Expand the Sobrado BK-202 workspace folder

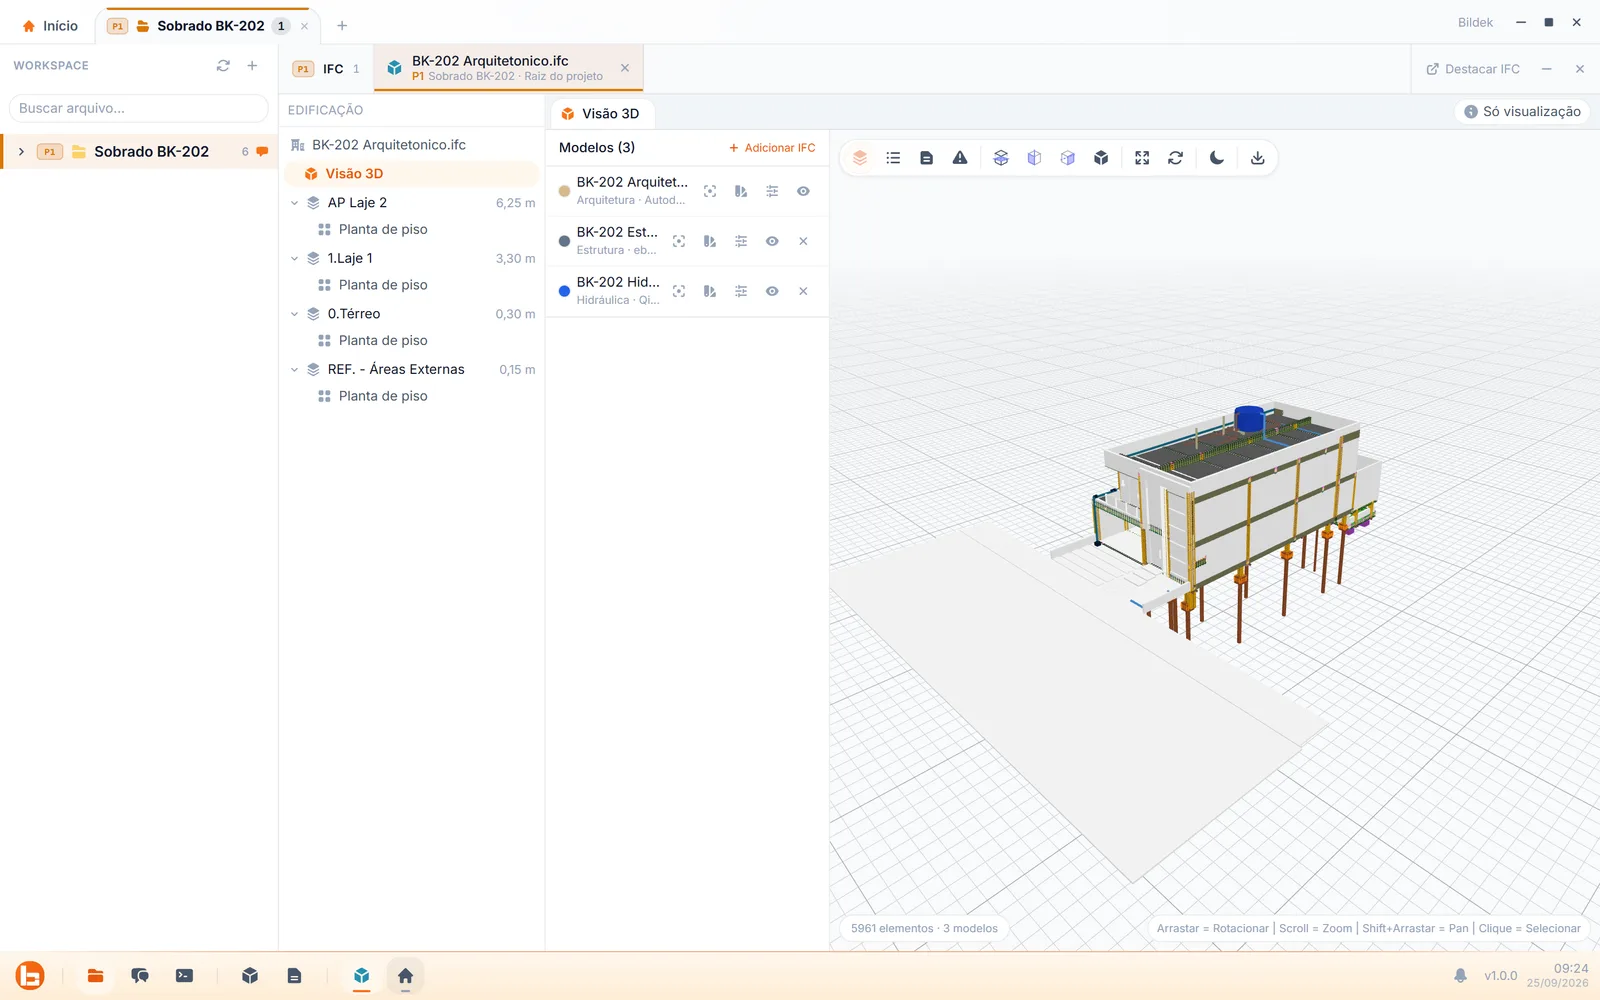pos(21,152)
